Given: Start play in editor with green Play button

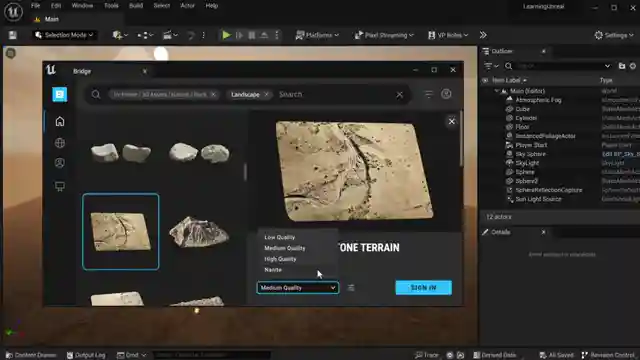Looking at the screenshot, I should [226, 35].
